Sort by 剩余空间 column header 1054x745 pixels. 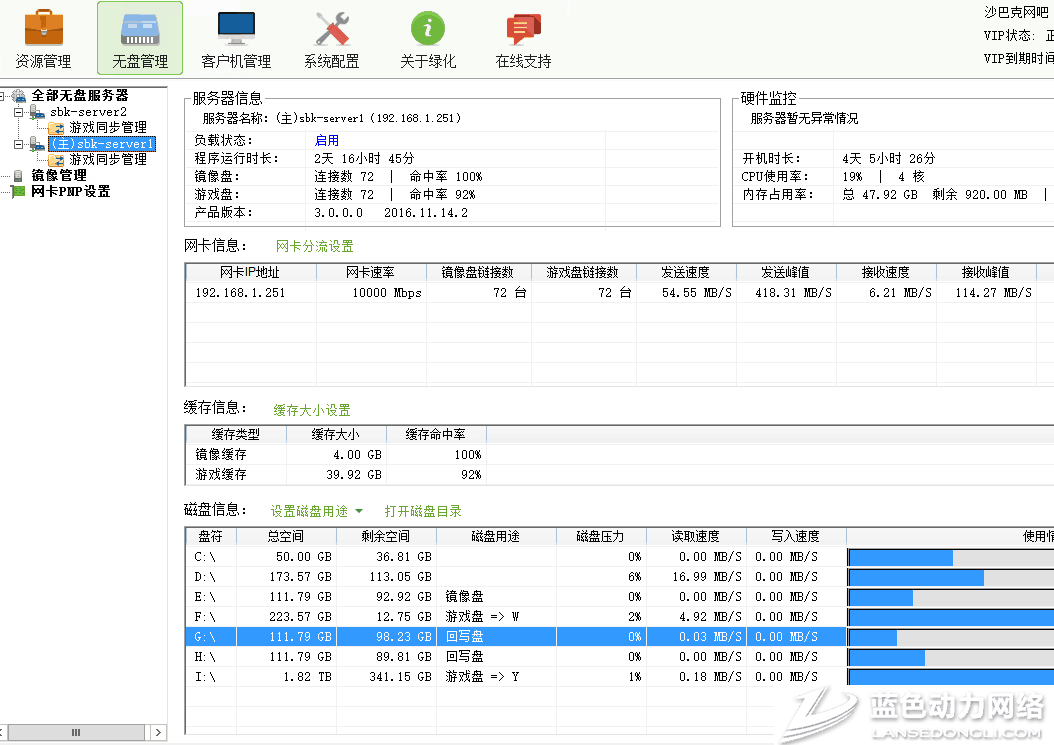click(386, 537)
